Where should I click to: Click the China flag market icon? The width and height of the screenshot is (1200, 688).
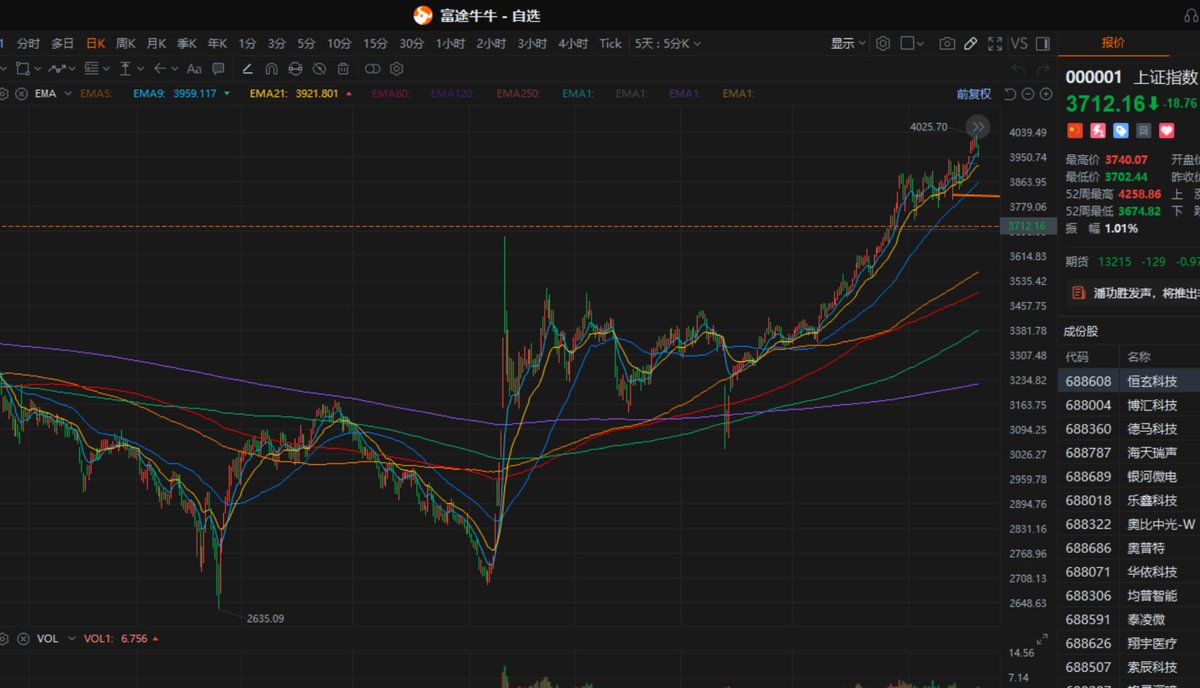pos(1075,130)
